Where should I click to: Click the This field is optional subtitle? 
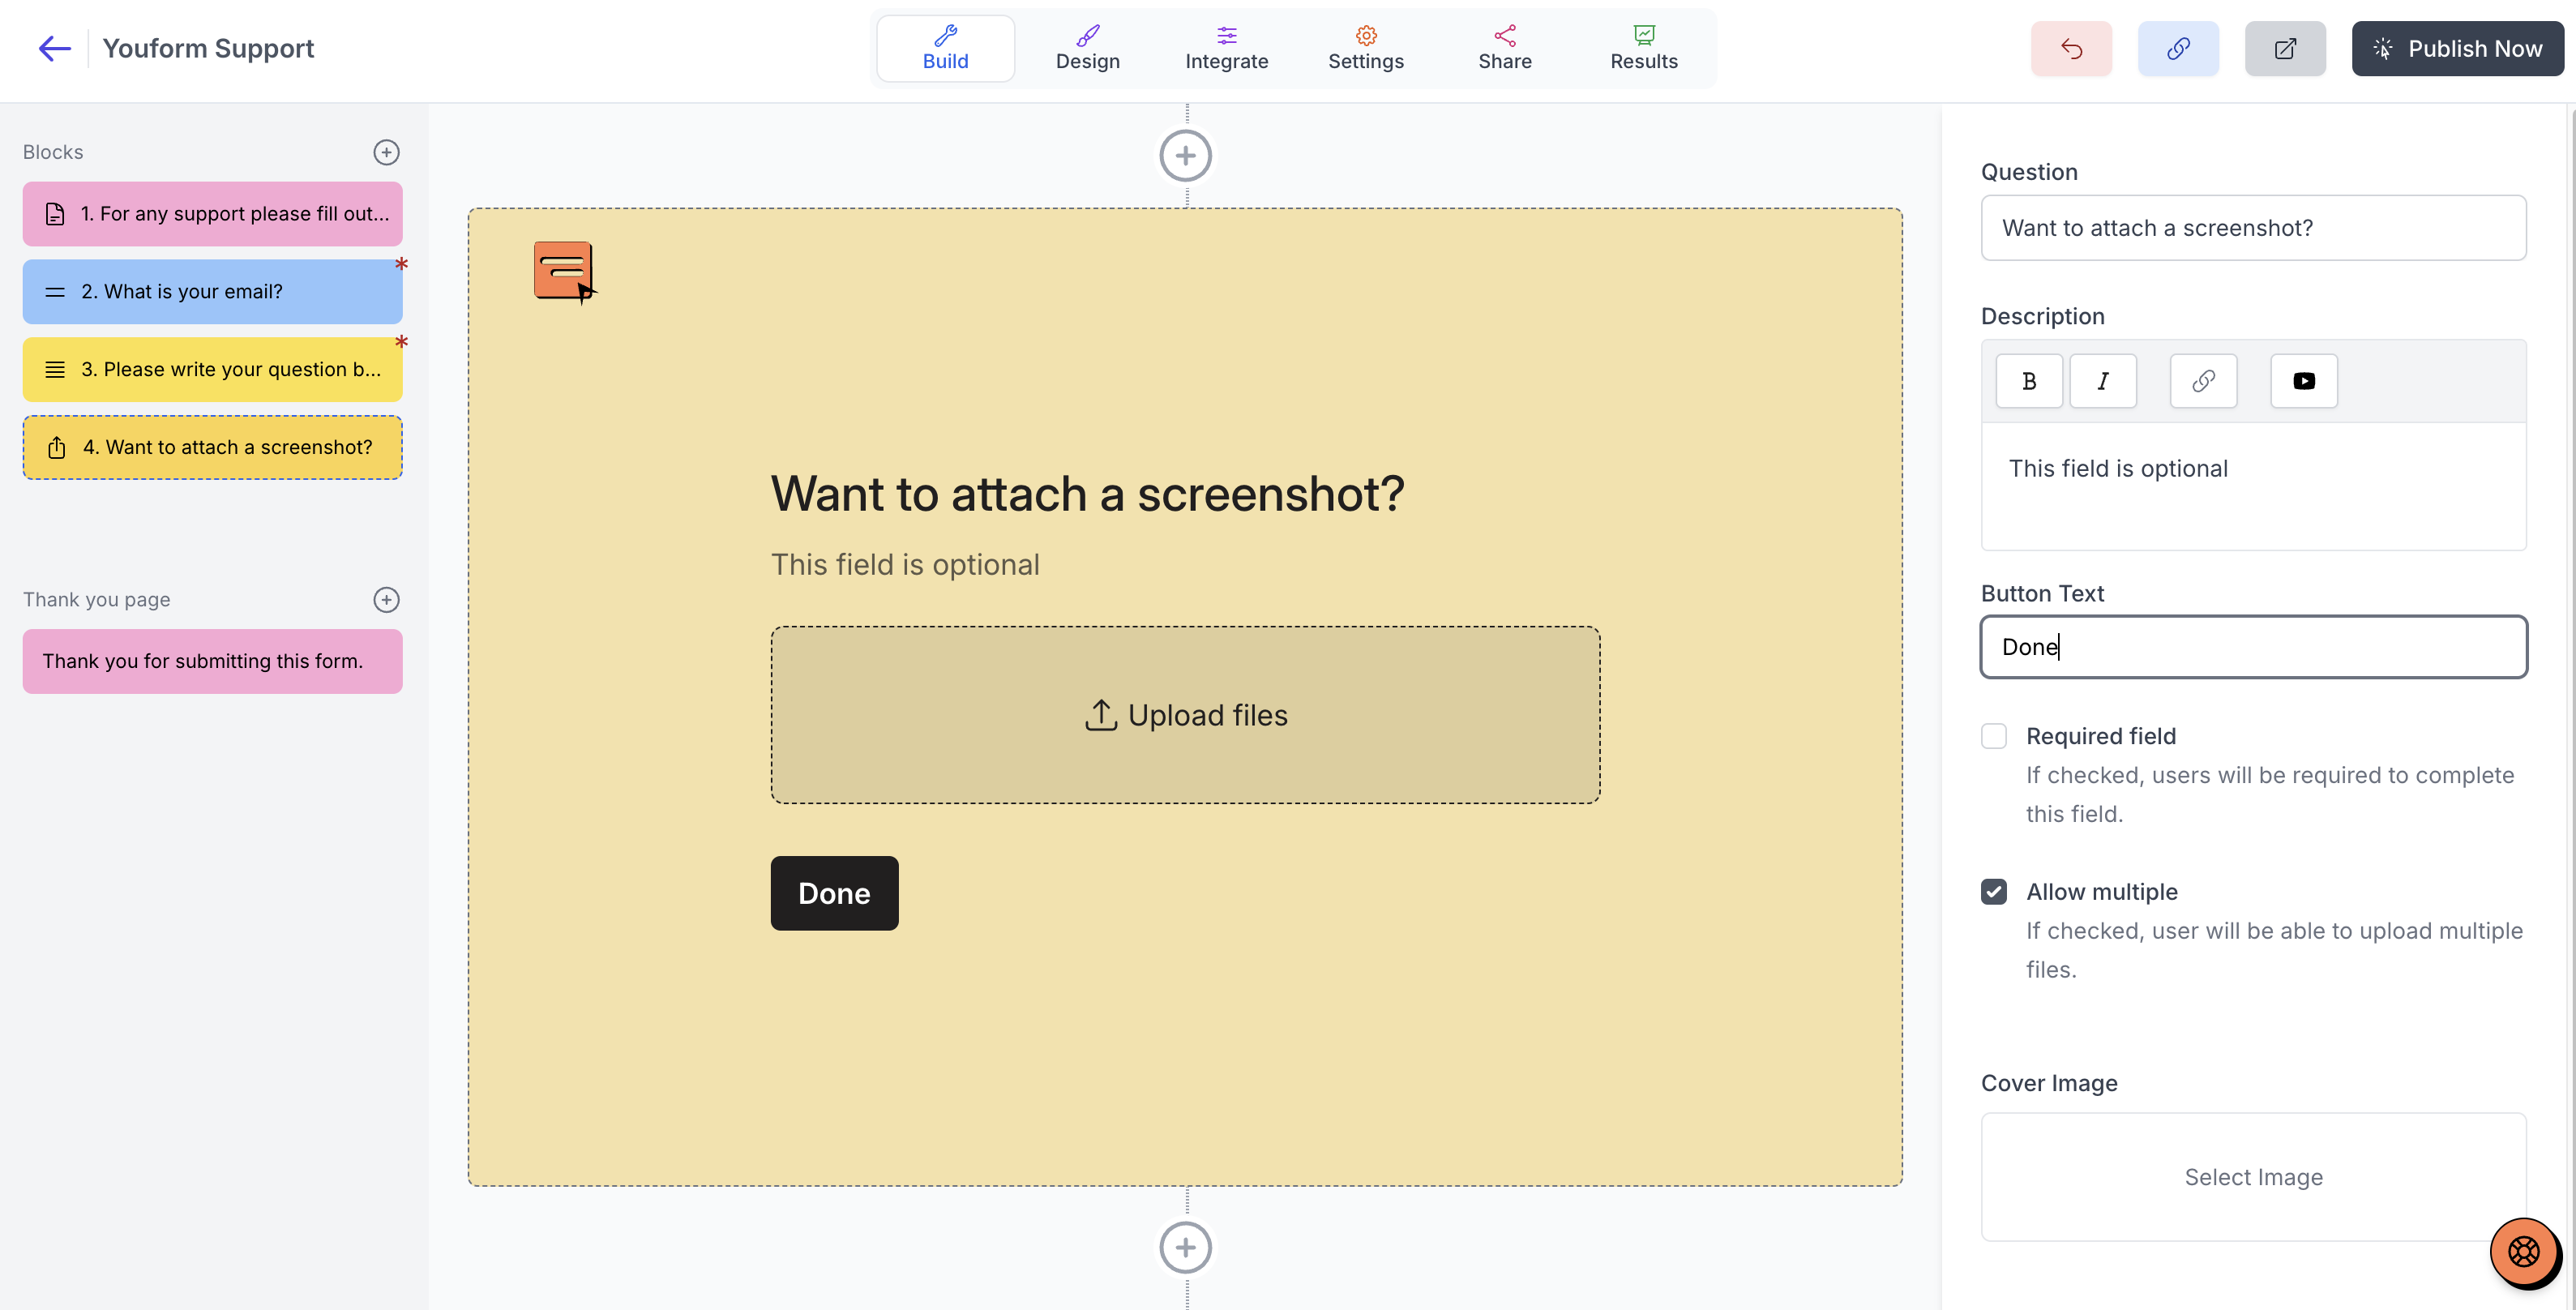tap(904, 564)
